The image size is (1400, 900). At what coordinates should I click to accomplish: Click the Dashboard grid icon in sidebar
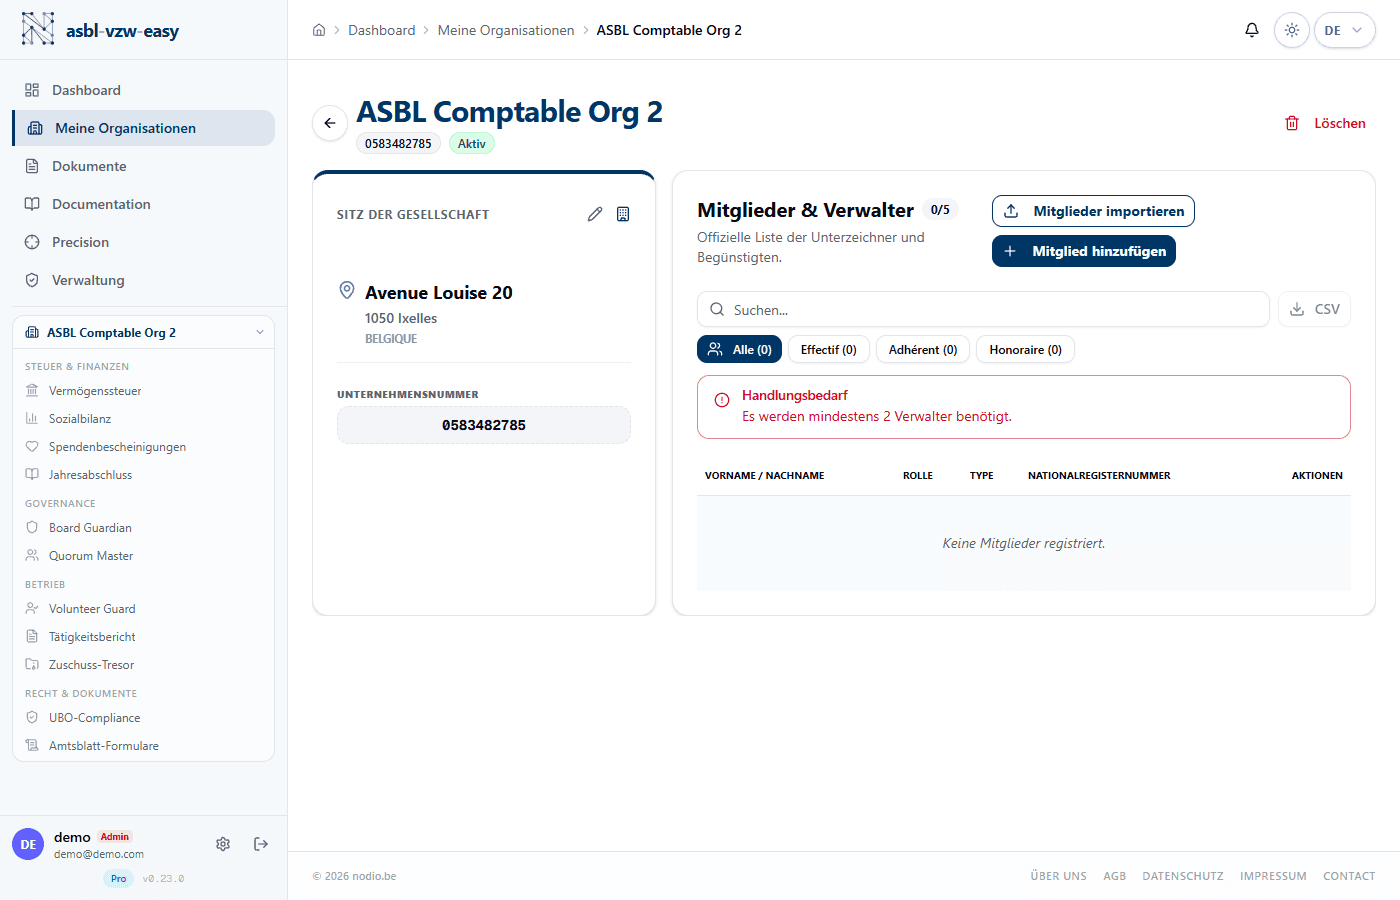[x=32, y=90]
